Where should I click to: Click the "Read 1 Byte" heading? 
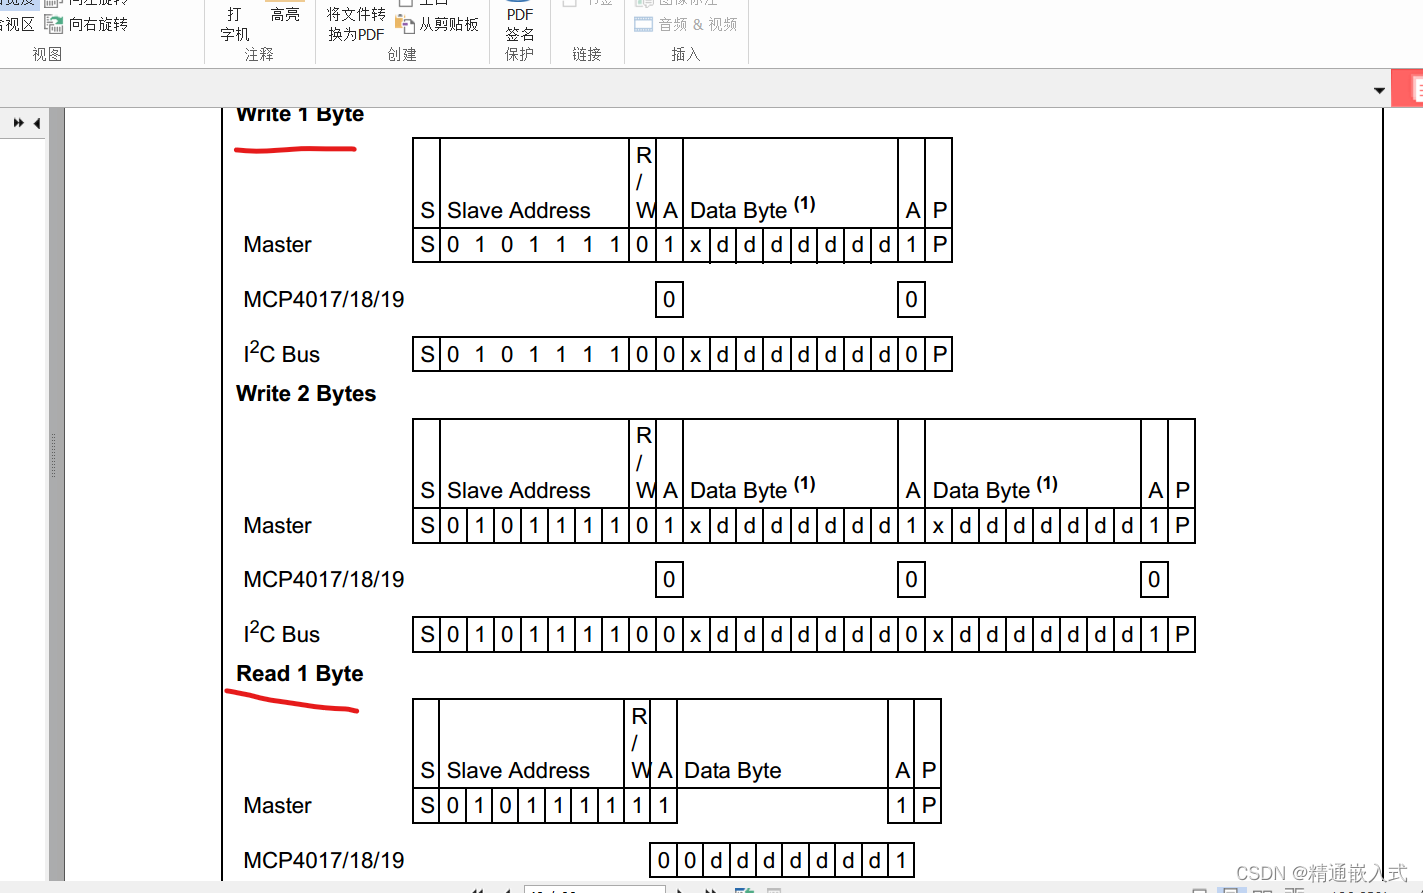pyautogui.click(x=300, y=674)
